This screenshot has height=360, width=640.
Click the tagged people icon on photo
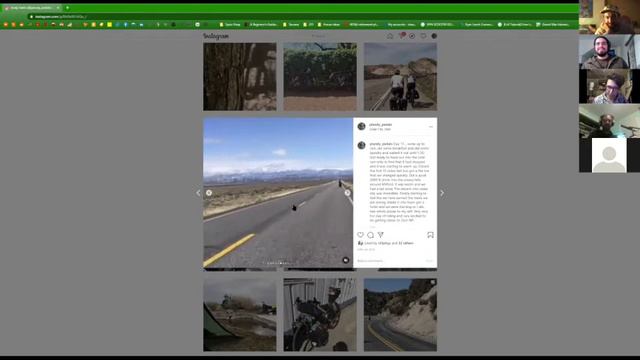click(x=346, y=260)
